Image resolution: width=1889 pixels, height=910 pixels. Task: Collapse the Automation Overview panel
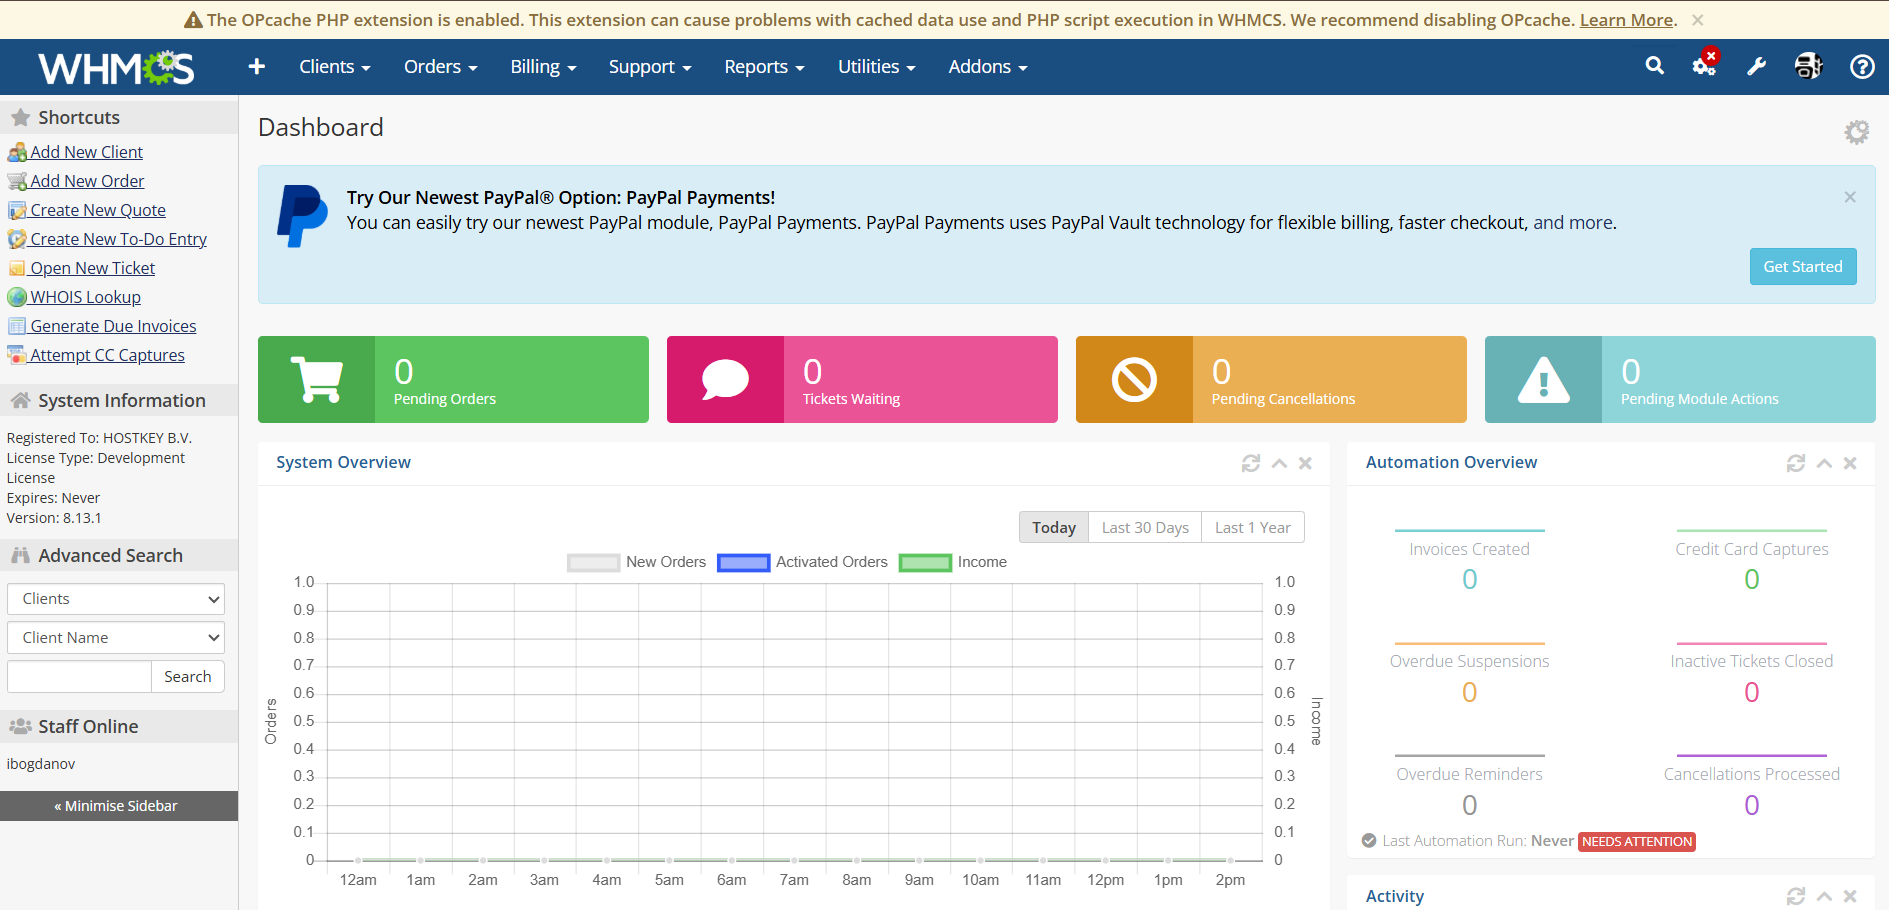point(1824,463)
